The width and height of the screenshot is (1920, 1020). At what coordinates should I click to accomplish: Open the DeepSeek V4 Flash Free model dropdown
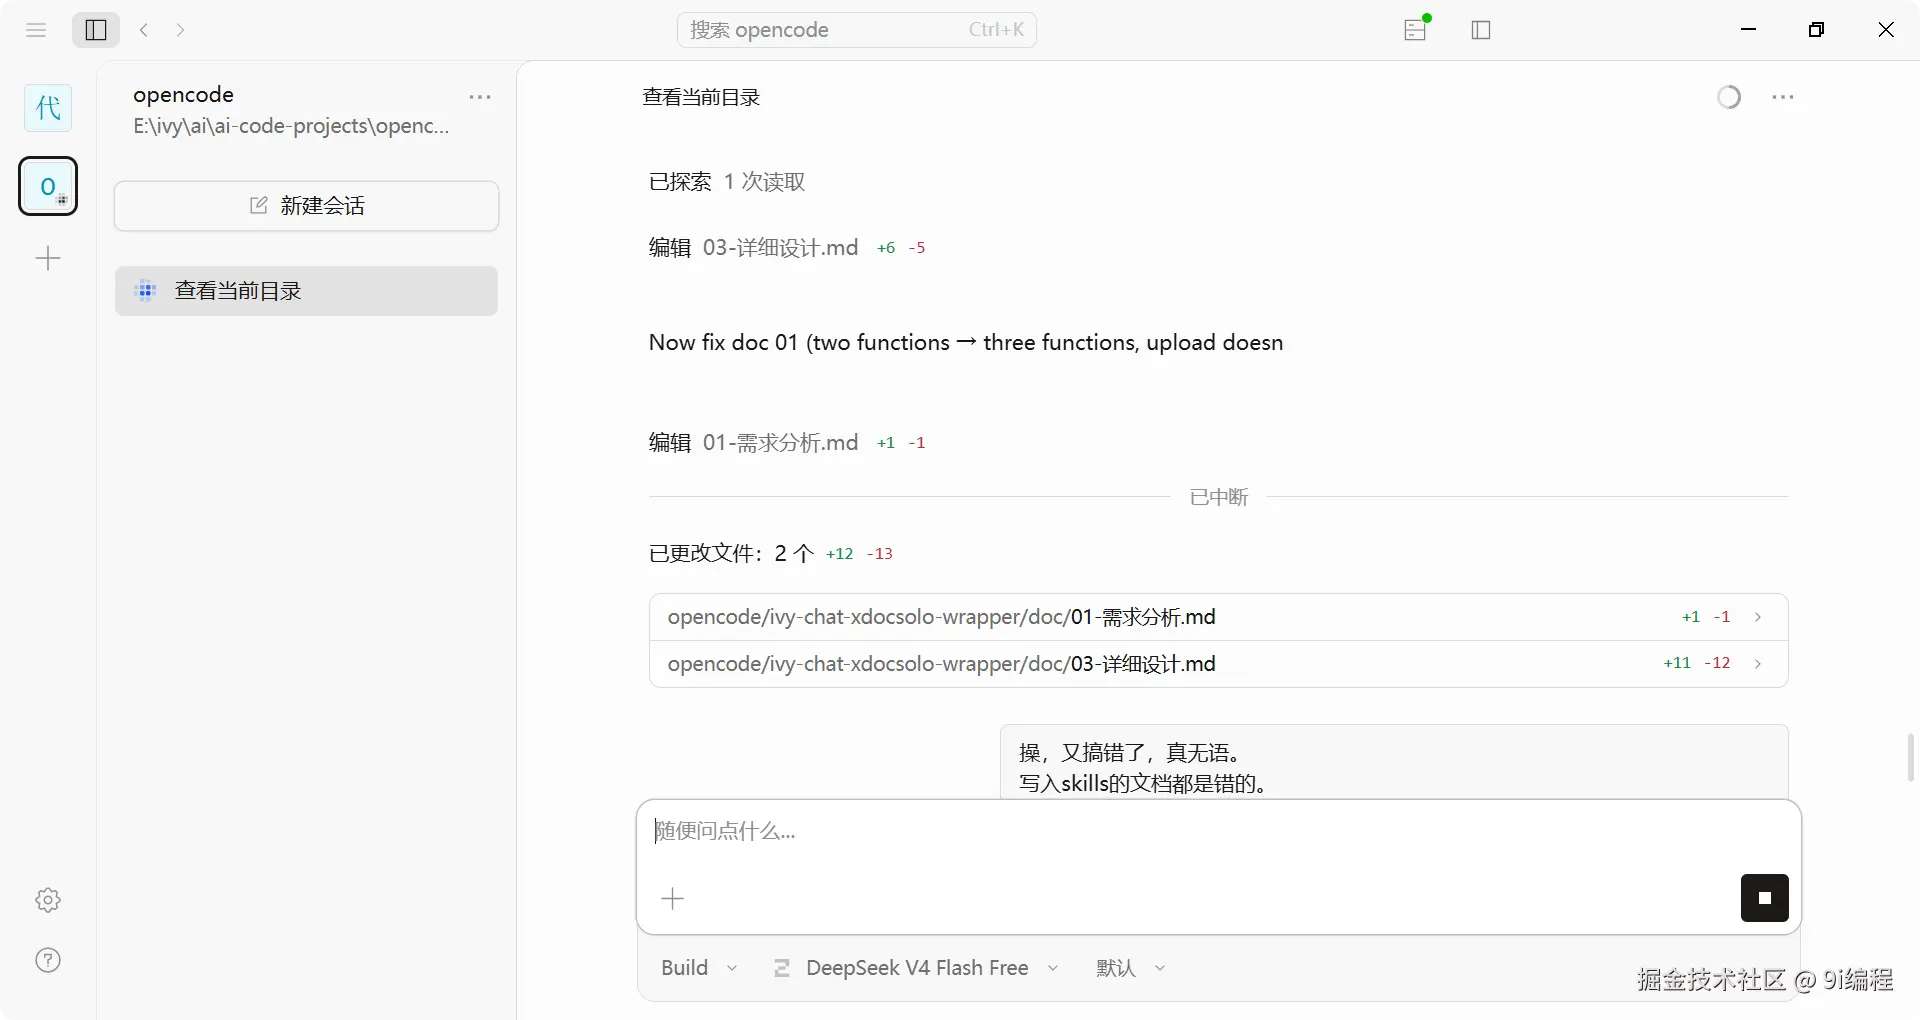click(x=916, y=968)
